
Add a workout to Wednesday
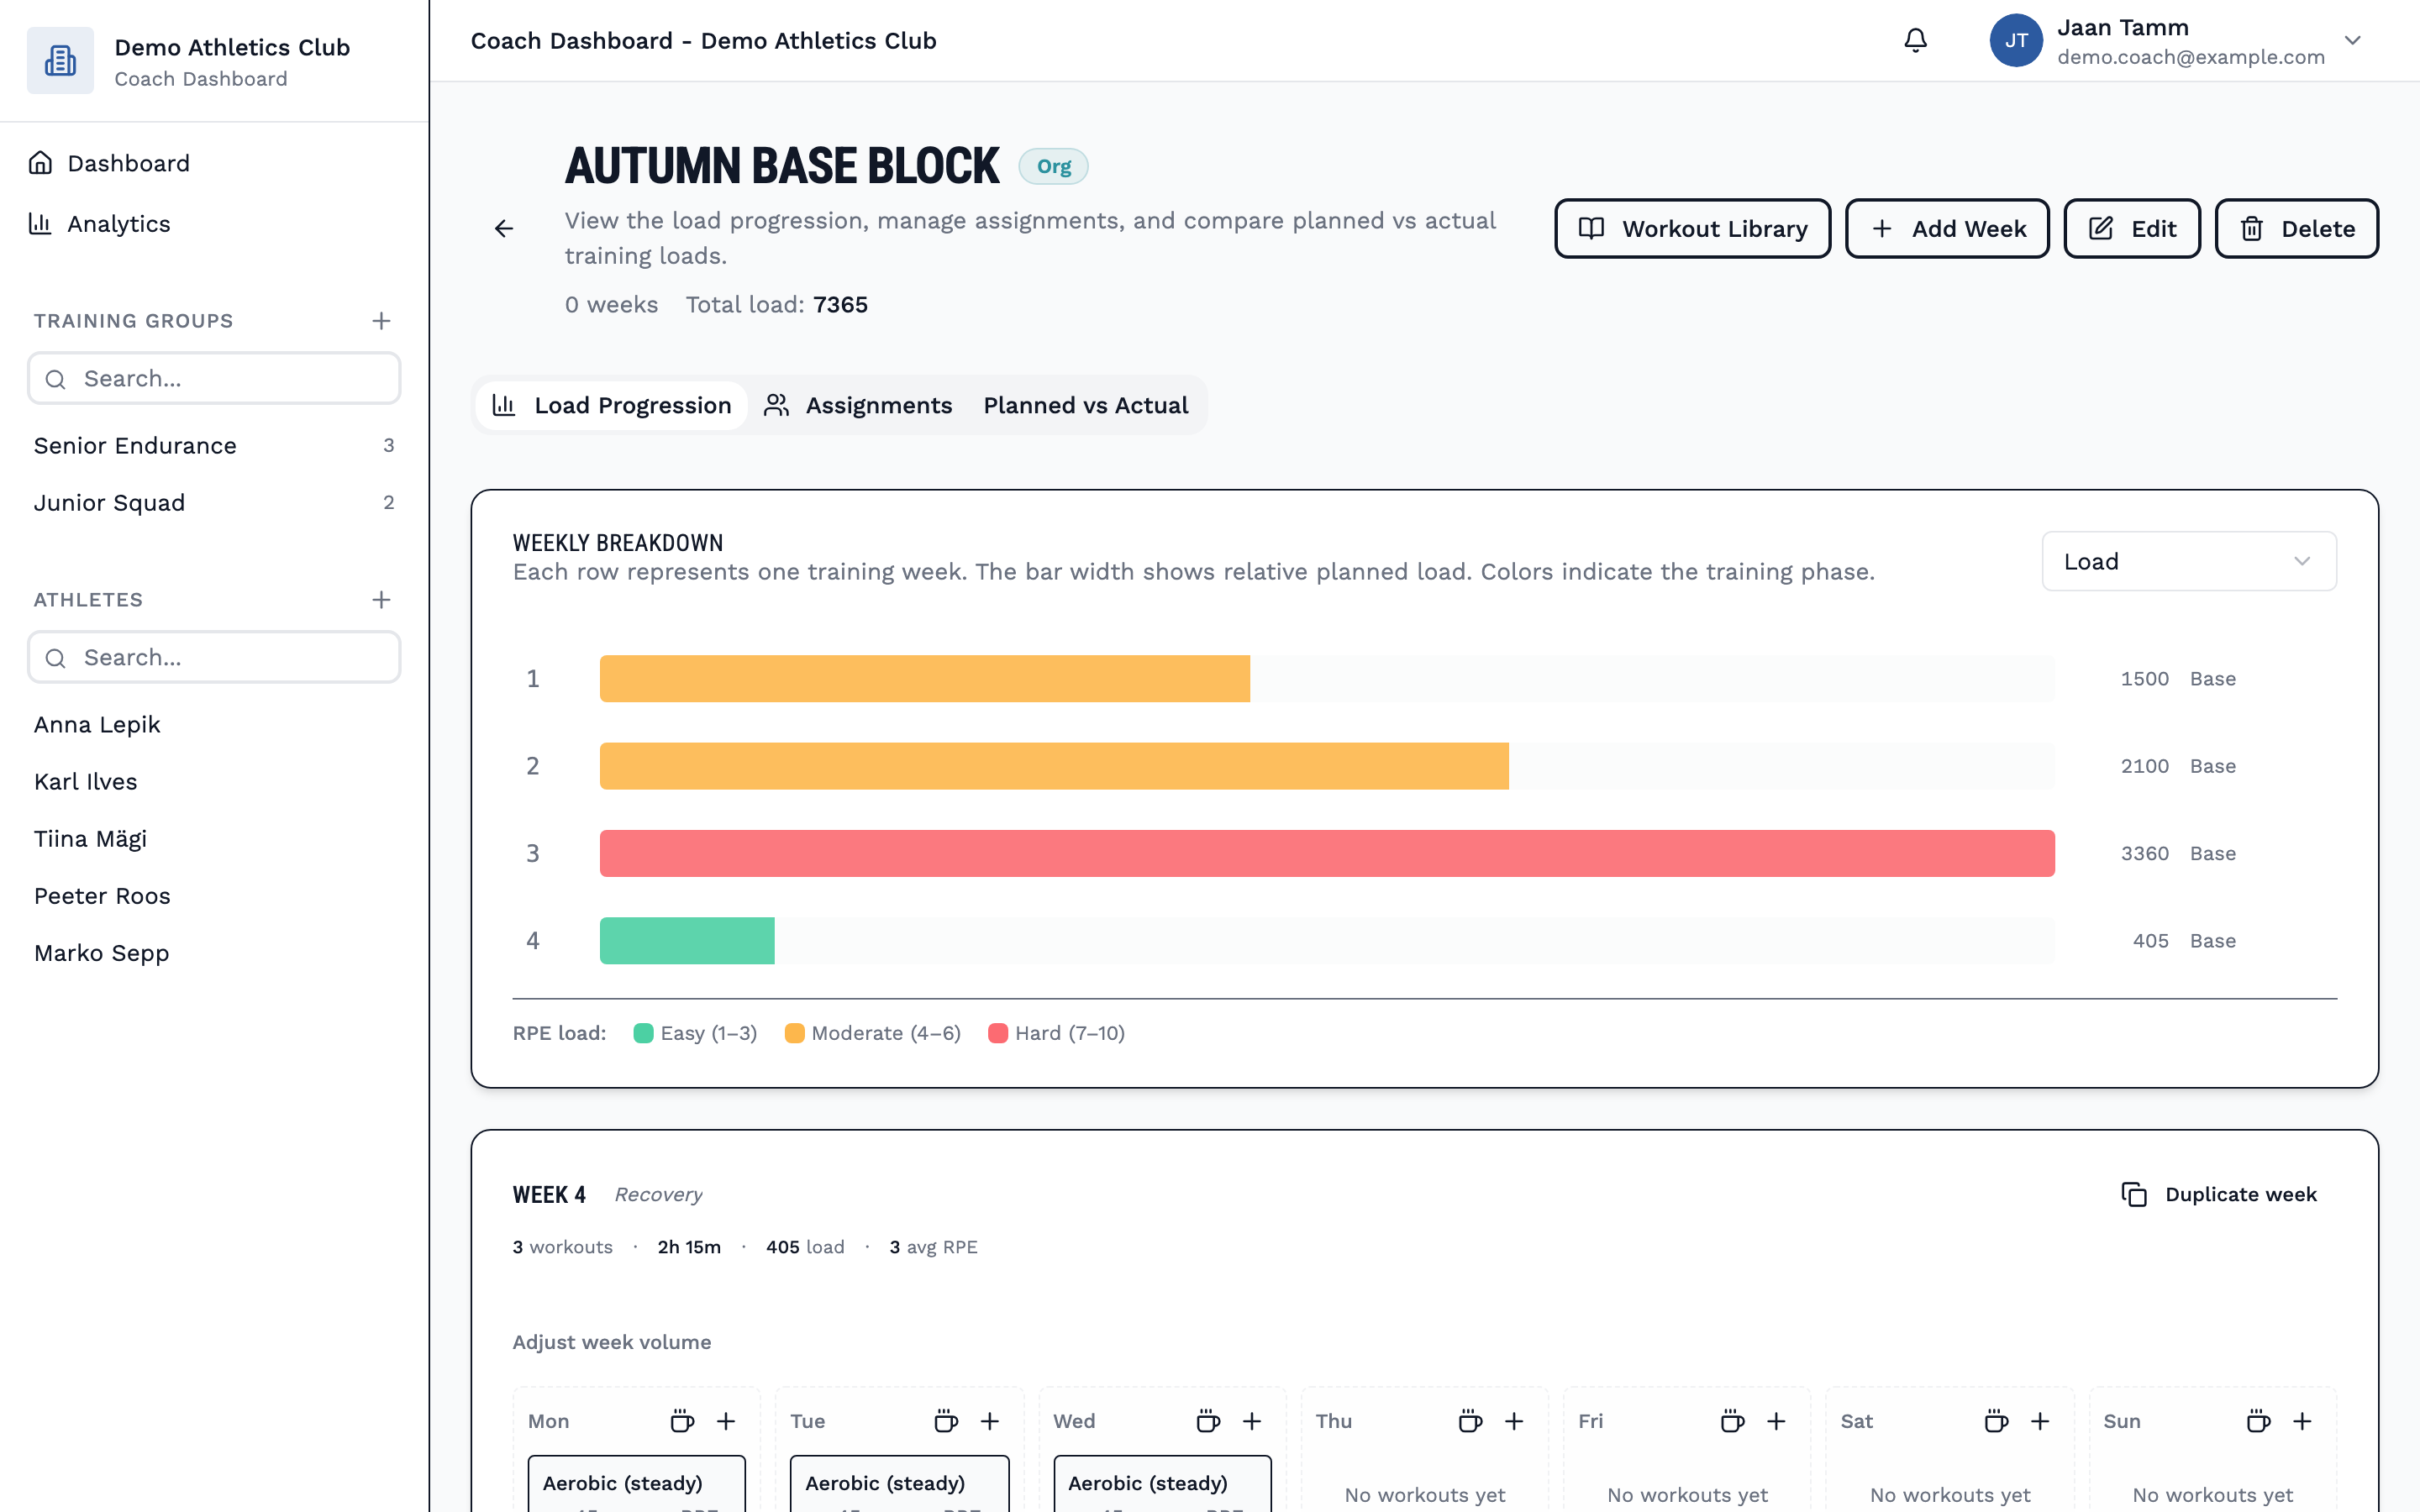point(1252,1421)
